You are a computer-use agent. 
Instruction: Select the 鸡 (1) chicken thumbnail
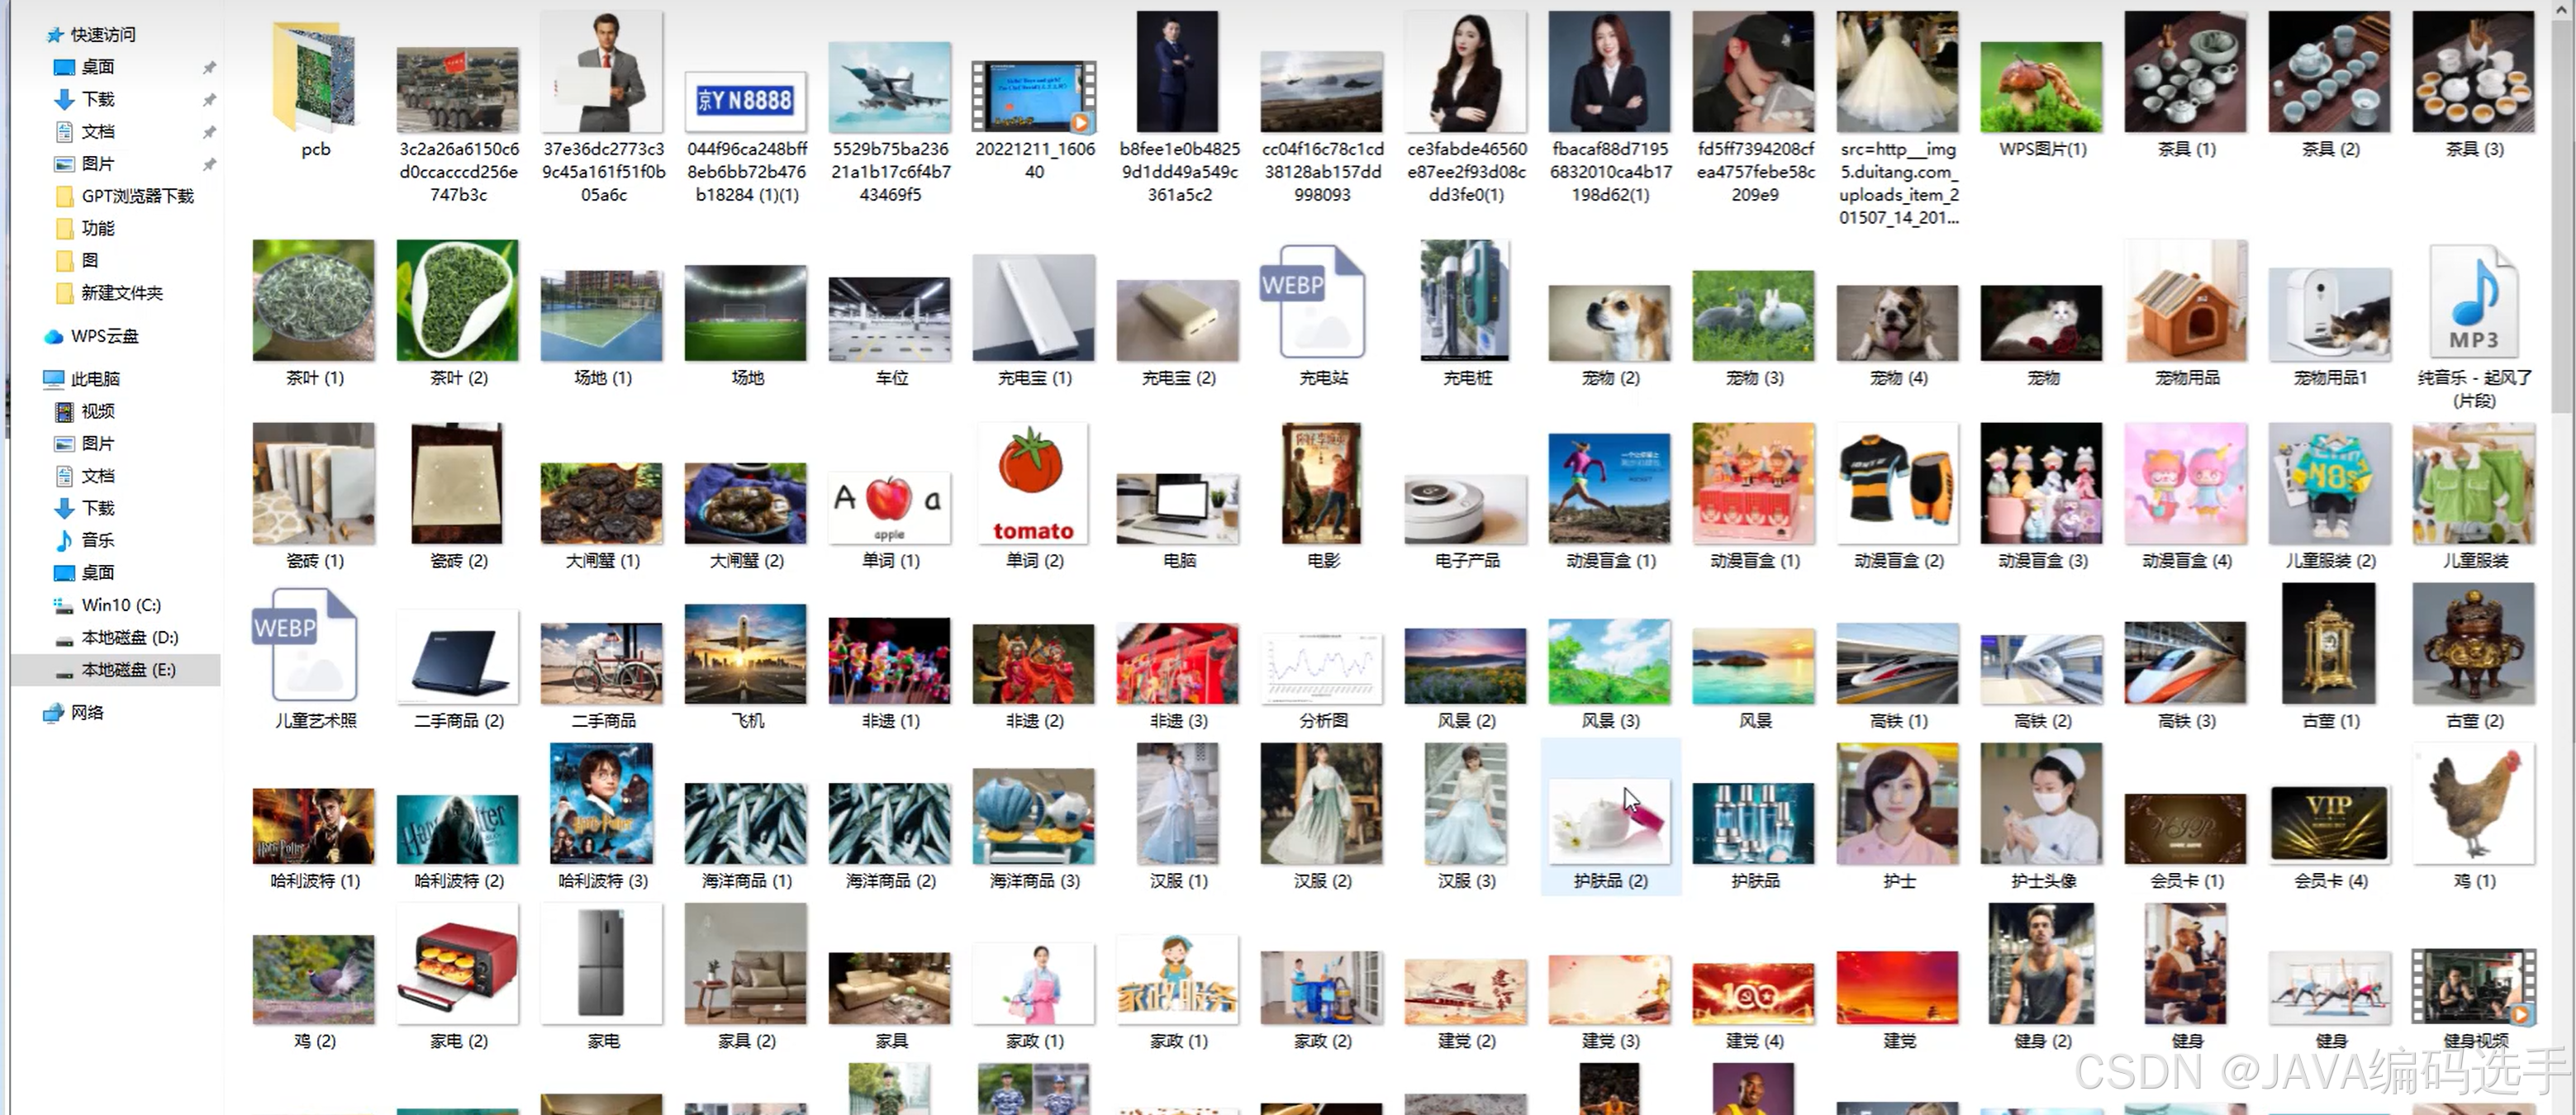tap(2474, 804)
